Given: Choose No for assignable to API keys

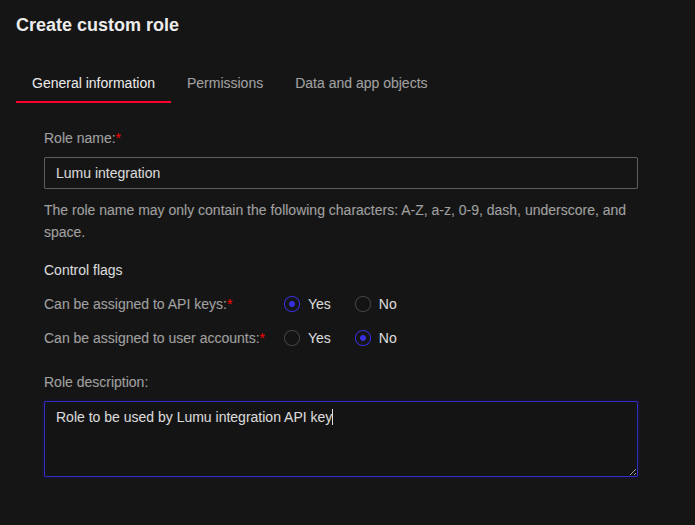Looking at the screenshot, I should [364, 304].
